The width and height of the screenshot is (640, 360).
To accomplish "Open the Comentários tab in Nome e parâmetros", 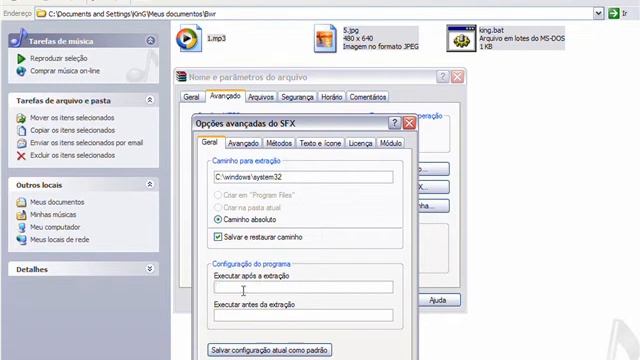I will tap(368, 97).
